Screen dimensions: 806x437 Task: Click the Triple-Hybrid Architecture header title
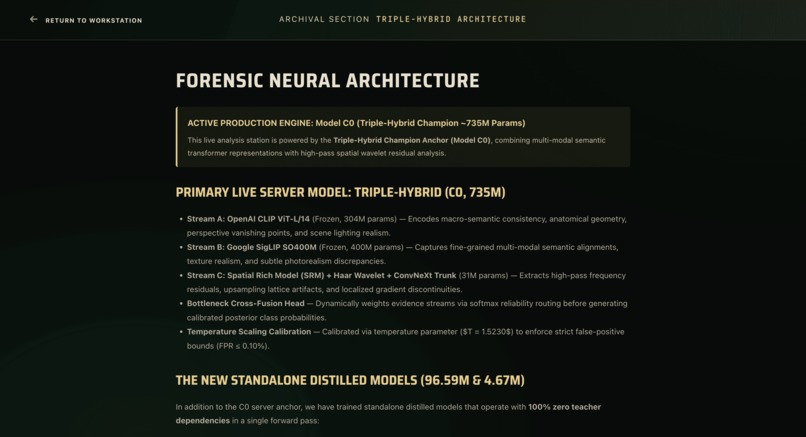[451, 19]
